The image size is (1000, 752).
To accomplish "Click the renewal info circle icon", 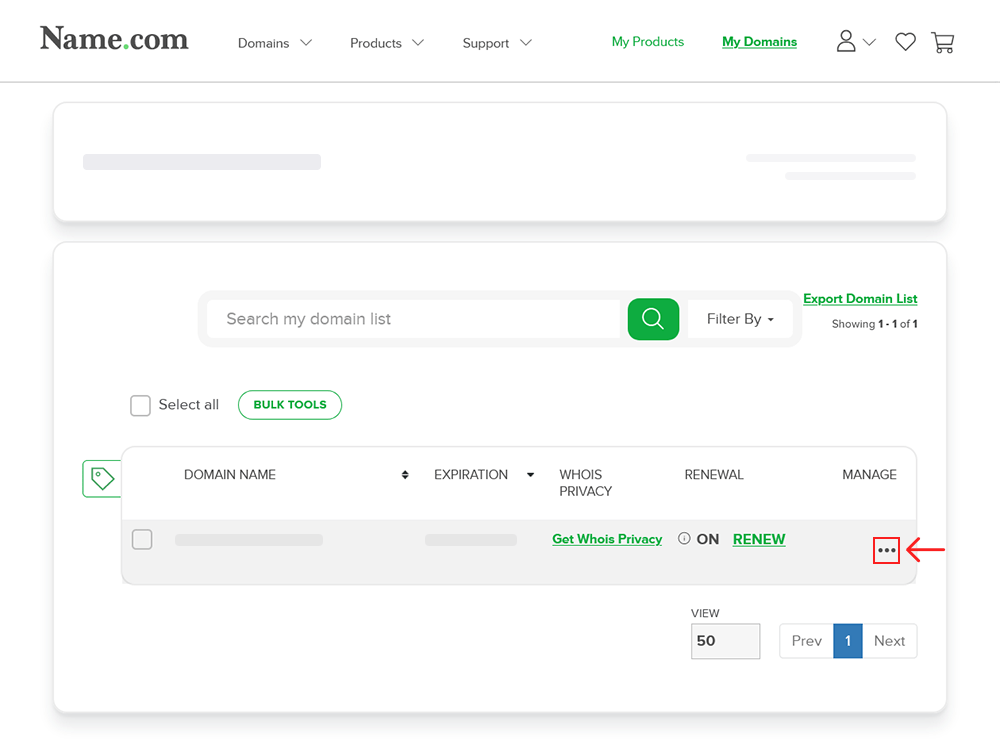I will pyautogui.click(x=684, y=538).
